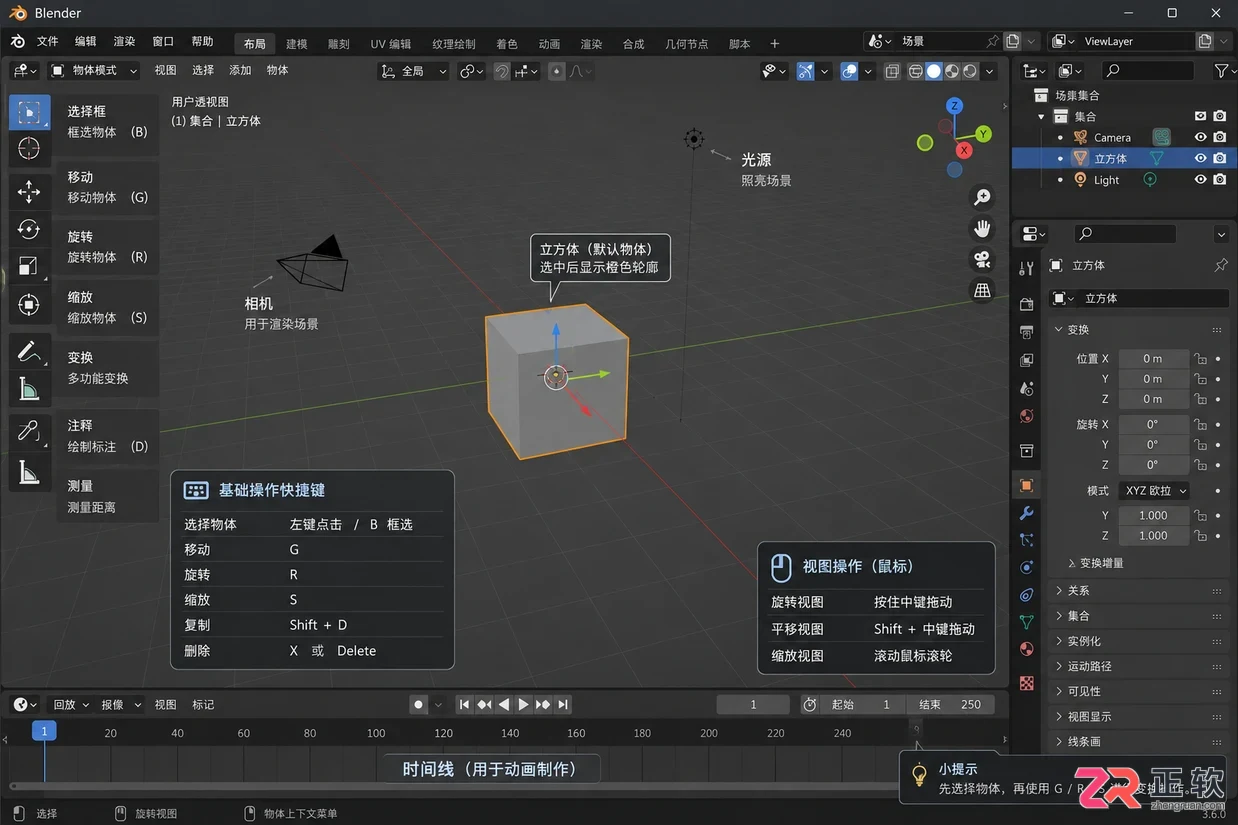Click the current frame marker at 1
Screen dimensions: 1238x825
44,732
